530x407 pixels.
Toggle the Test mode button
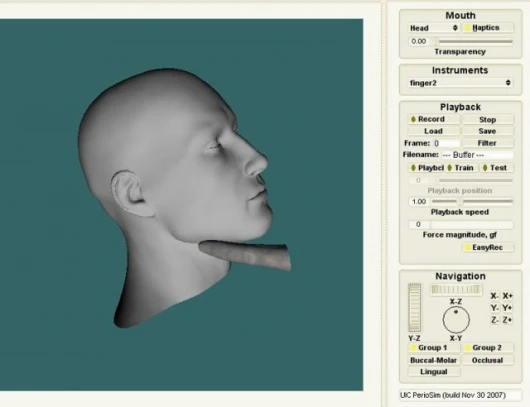pos(497,168)
